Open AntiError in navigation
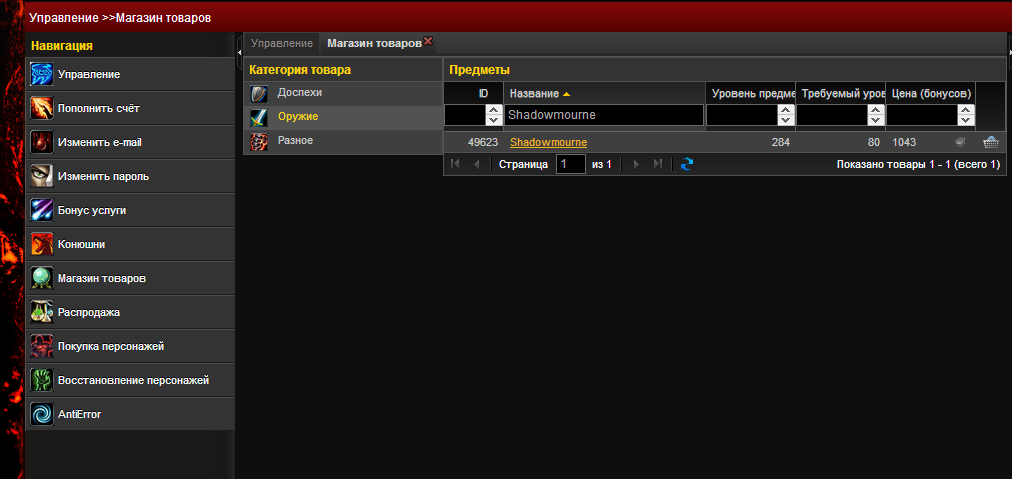This screenshot has height=479, width=1012. (x=130, y=414)
